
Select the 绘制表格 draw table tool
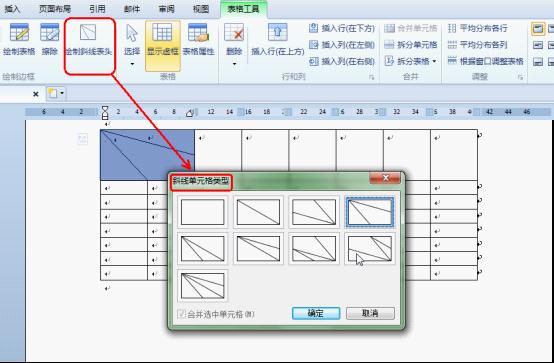tap(19, 39)
